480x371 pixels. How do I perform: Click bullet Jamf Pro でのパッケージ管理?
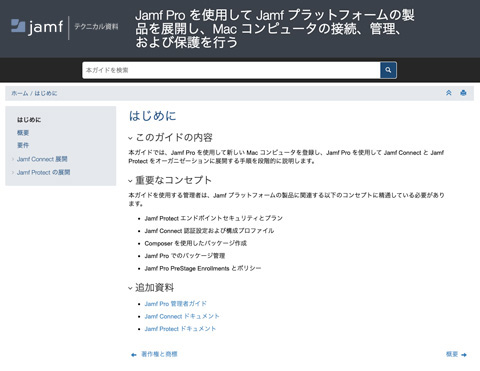pos(185,256)
